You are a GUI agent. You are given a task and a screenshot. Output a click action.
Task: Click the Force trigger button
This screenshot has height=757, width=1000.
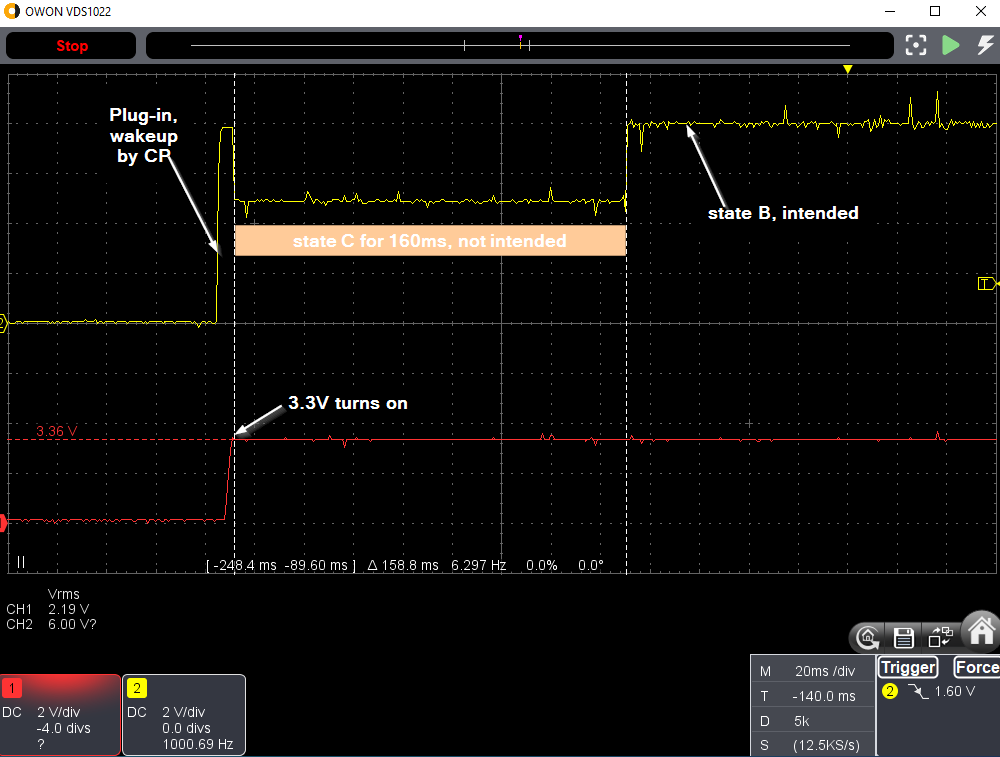coord(976,667)
